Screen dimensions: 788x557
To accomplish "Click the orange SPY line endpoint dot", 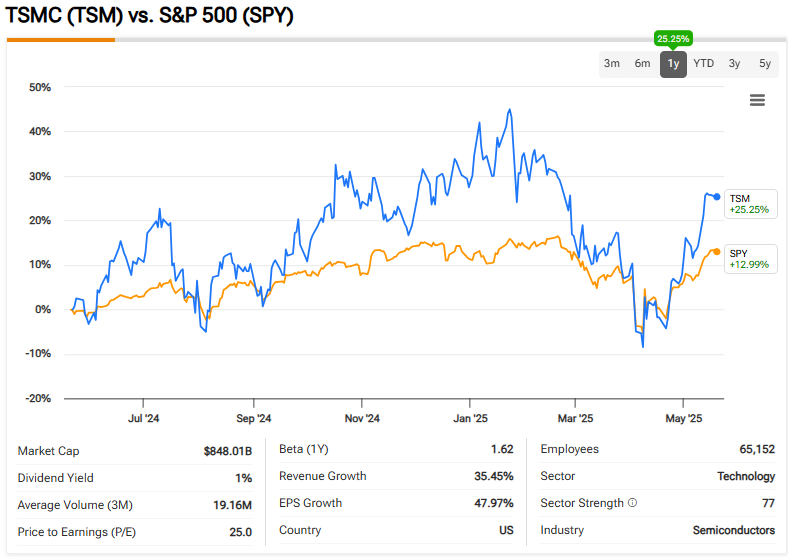I will click(x=717, y=252).
